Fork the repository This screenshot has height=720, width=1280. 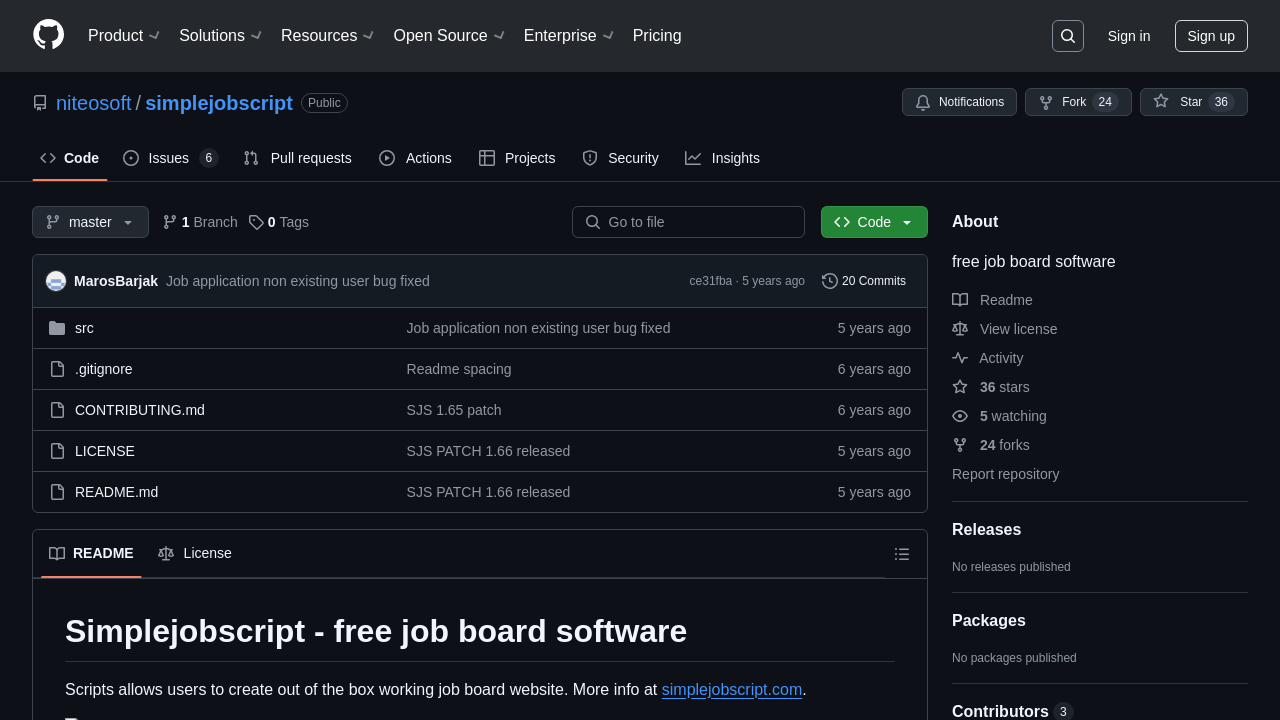[x=1077, y=102]
